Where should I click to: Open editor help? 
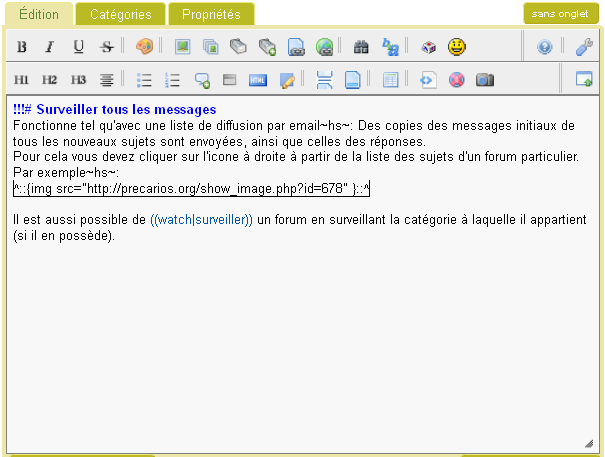click(544, 47)
